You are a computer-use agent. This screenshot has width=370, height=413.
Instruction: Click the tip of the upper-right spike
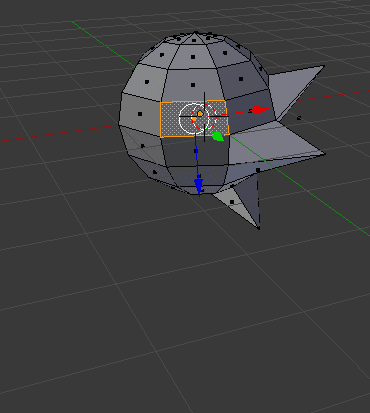(x=323, y=67)
